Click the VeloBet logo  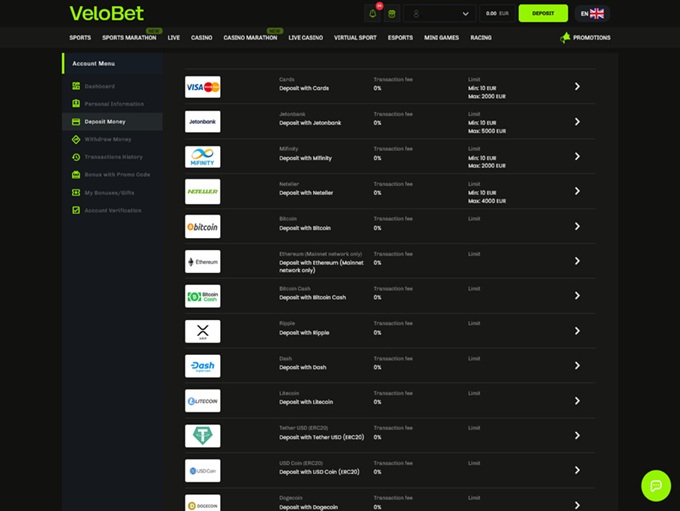click(106, 14)
